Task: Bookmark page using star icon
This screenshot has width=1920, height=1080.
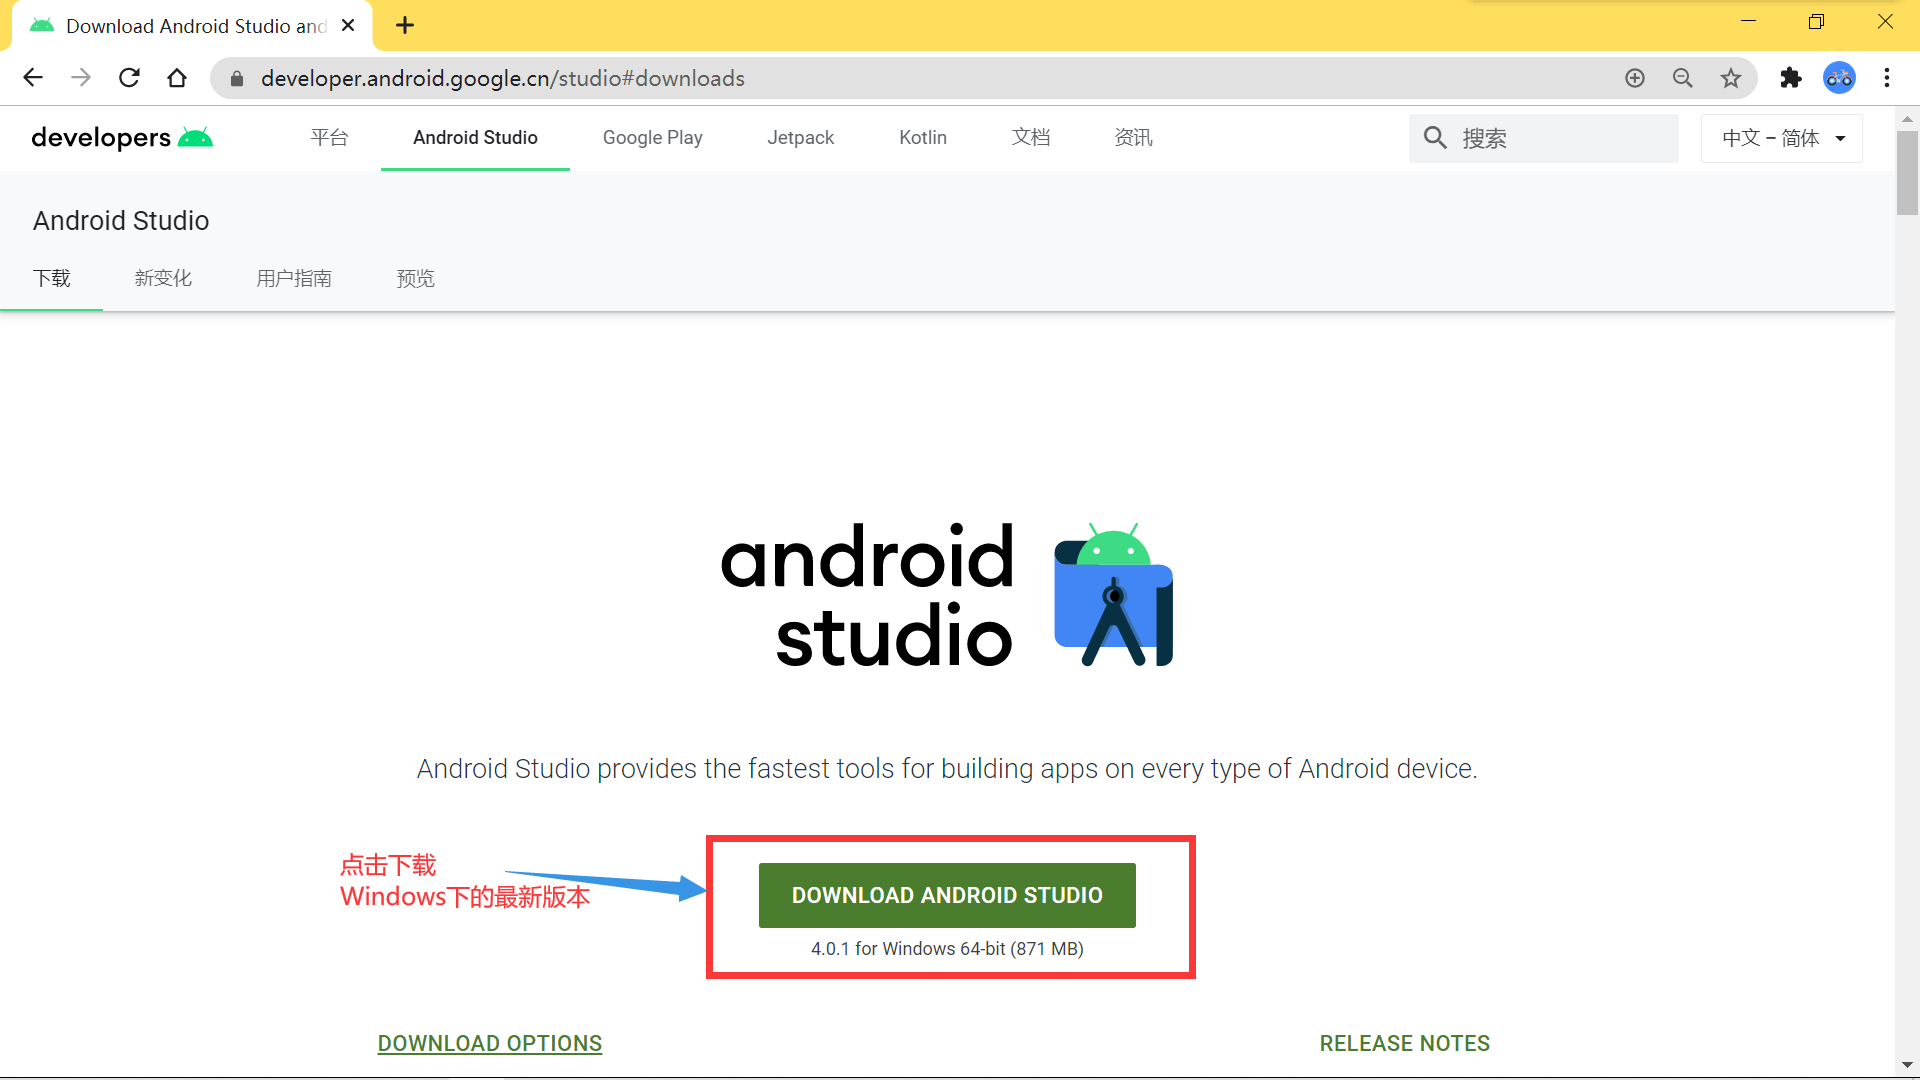Action: point(1731,78)
